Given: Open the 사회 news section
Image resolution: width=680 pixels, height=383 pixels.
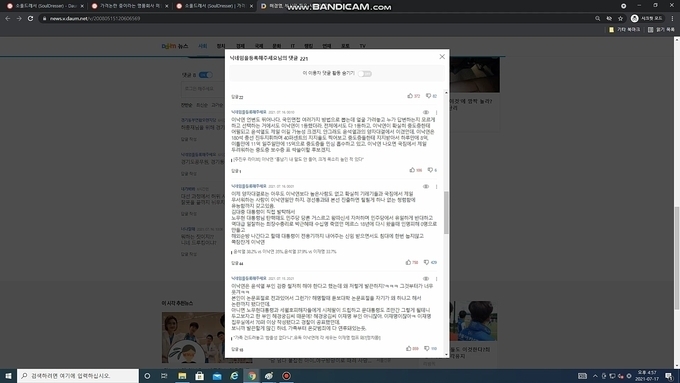Looking at the screenshot, I should (x=203, y=46).
